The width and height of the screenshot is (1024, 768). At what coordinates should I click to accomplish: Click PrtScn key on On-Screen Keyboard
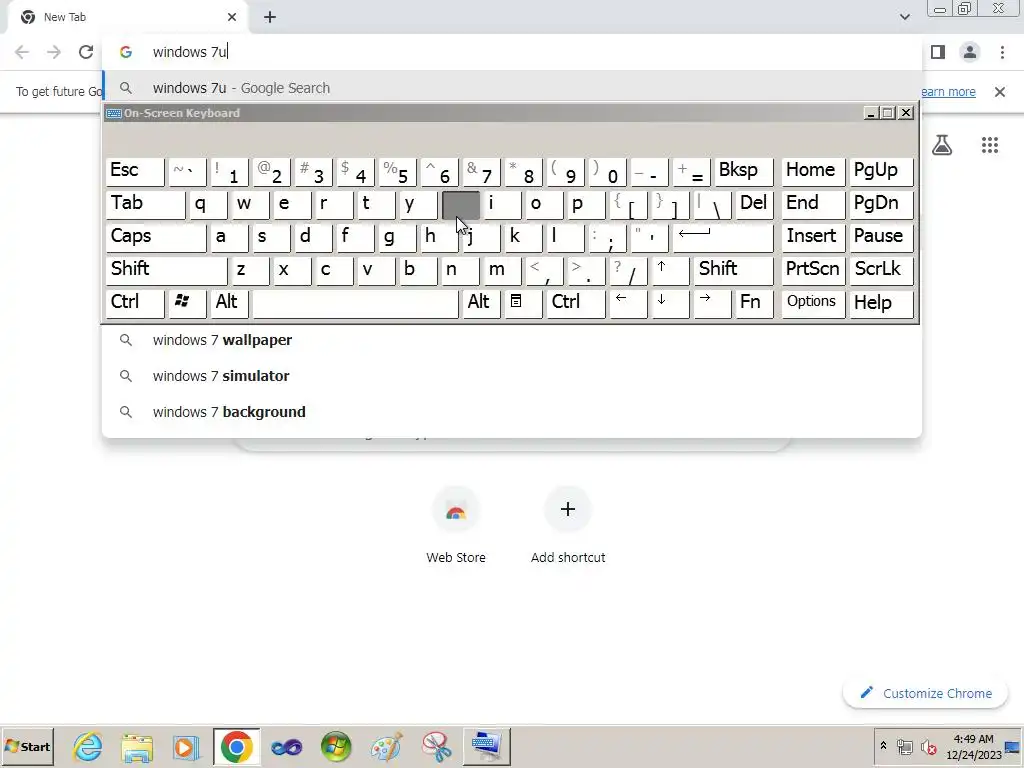coord(813,270)
